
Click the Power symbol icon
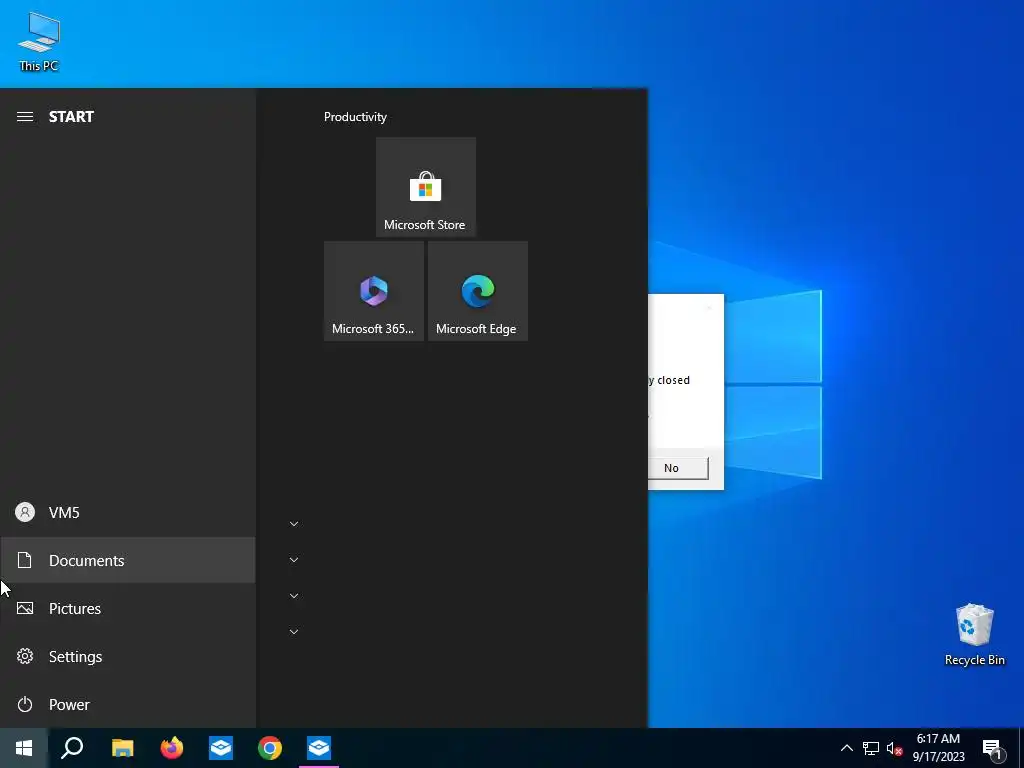tap(25, 705)
